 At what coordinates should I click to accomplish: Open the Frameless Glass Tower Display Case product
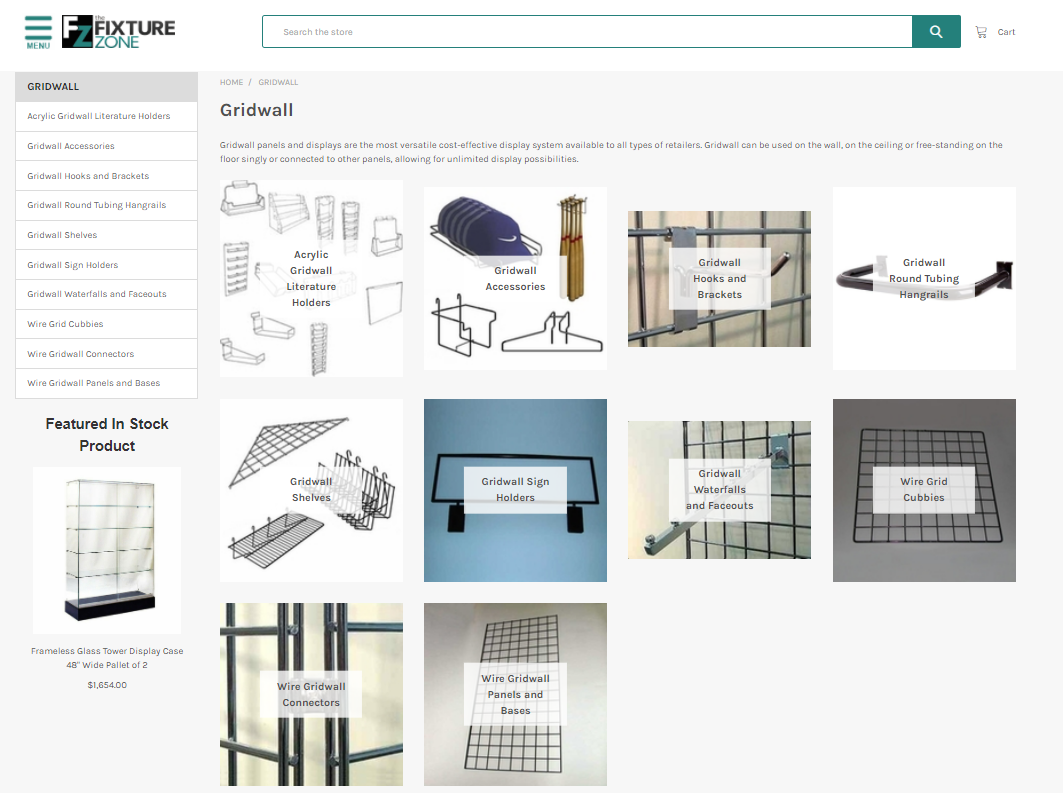pyautogui.click(x=107, y=550)
